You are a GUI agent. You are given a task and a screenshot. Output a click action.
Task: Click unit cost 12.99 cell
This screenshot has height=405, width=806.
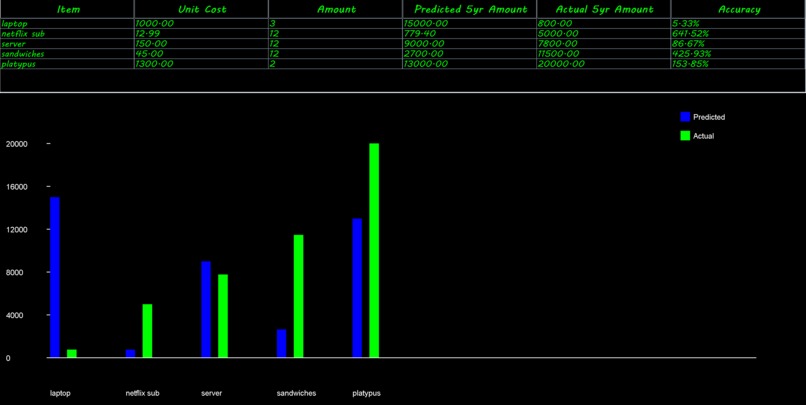(x=201, y=33)
